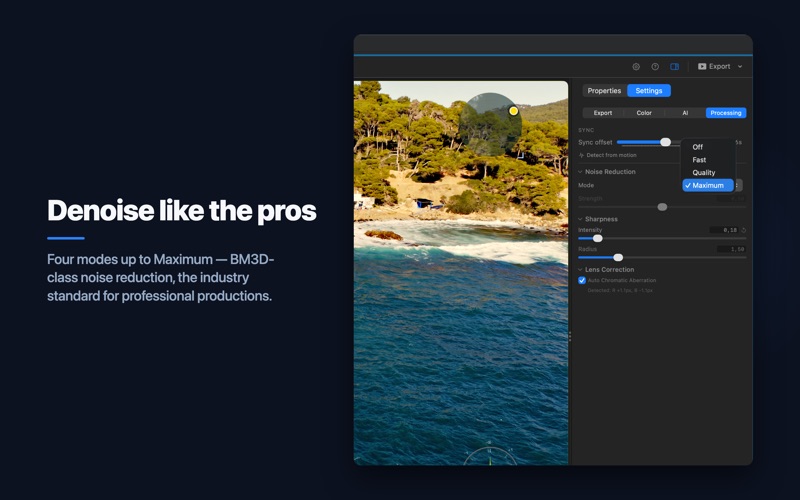The width and height of the screenshot is (800, 500).
Task: Open the settings gear in toolbar
Action: pyautogui.click(x=636, y=66)
